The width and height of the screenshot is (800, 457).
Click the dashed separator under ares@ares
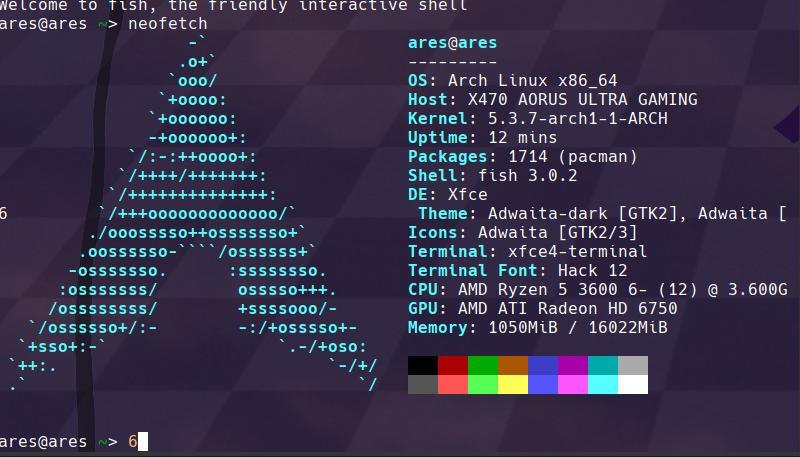click(453, 62)
